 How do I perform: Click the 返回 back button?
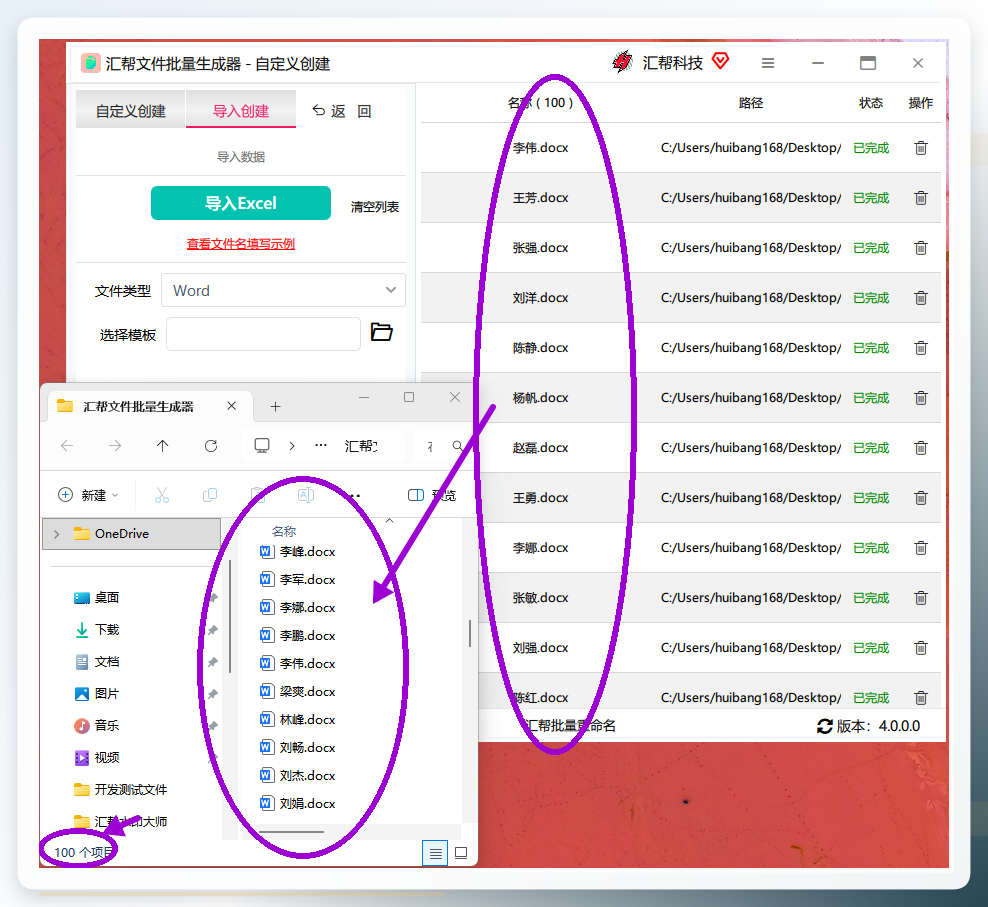[342, 111]
